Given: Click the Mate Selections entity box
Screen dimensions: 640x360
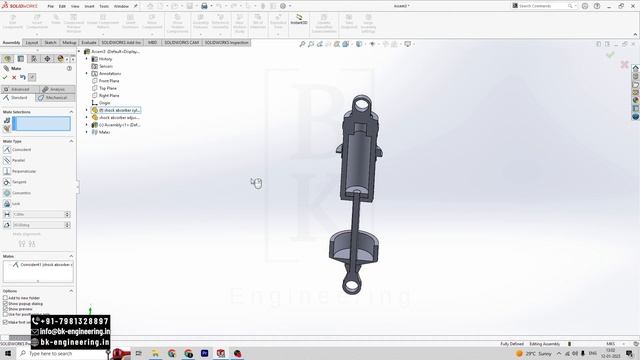Looking at the screenshot, I should click(42, 124).
